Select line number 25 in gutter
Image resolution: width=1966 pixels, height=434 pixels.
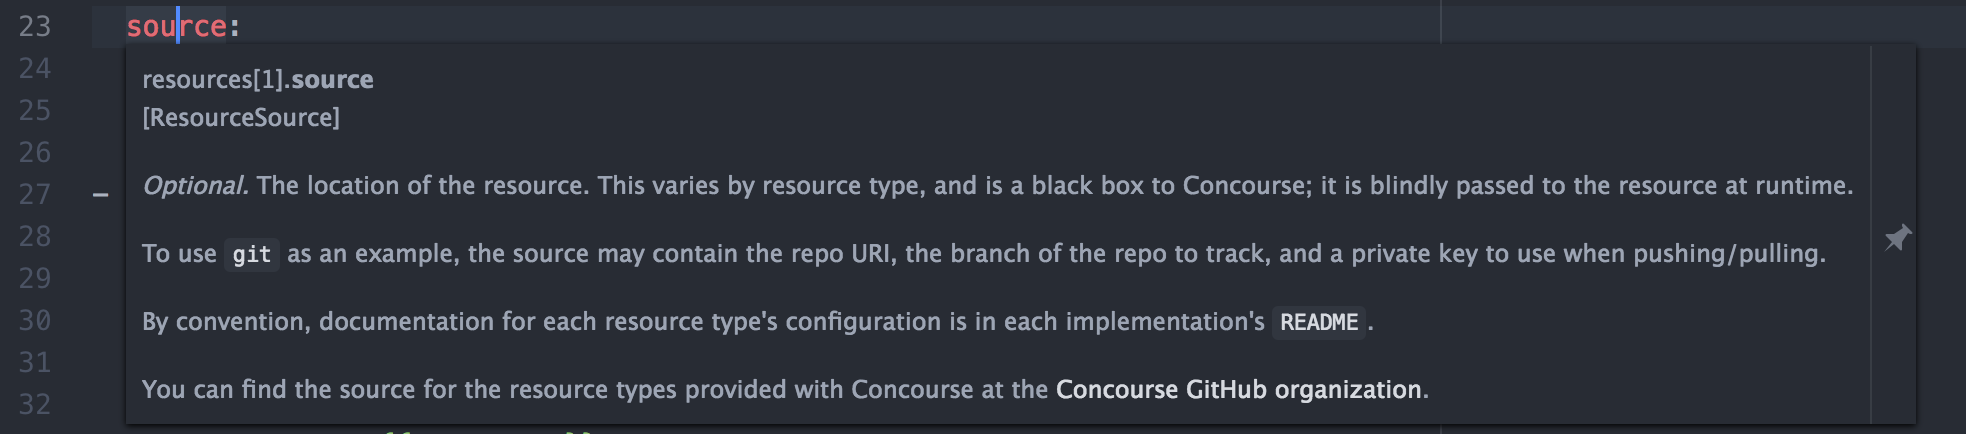[35, 110]
